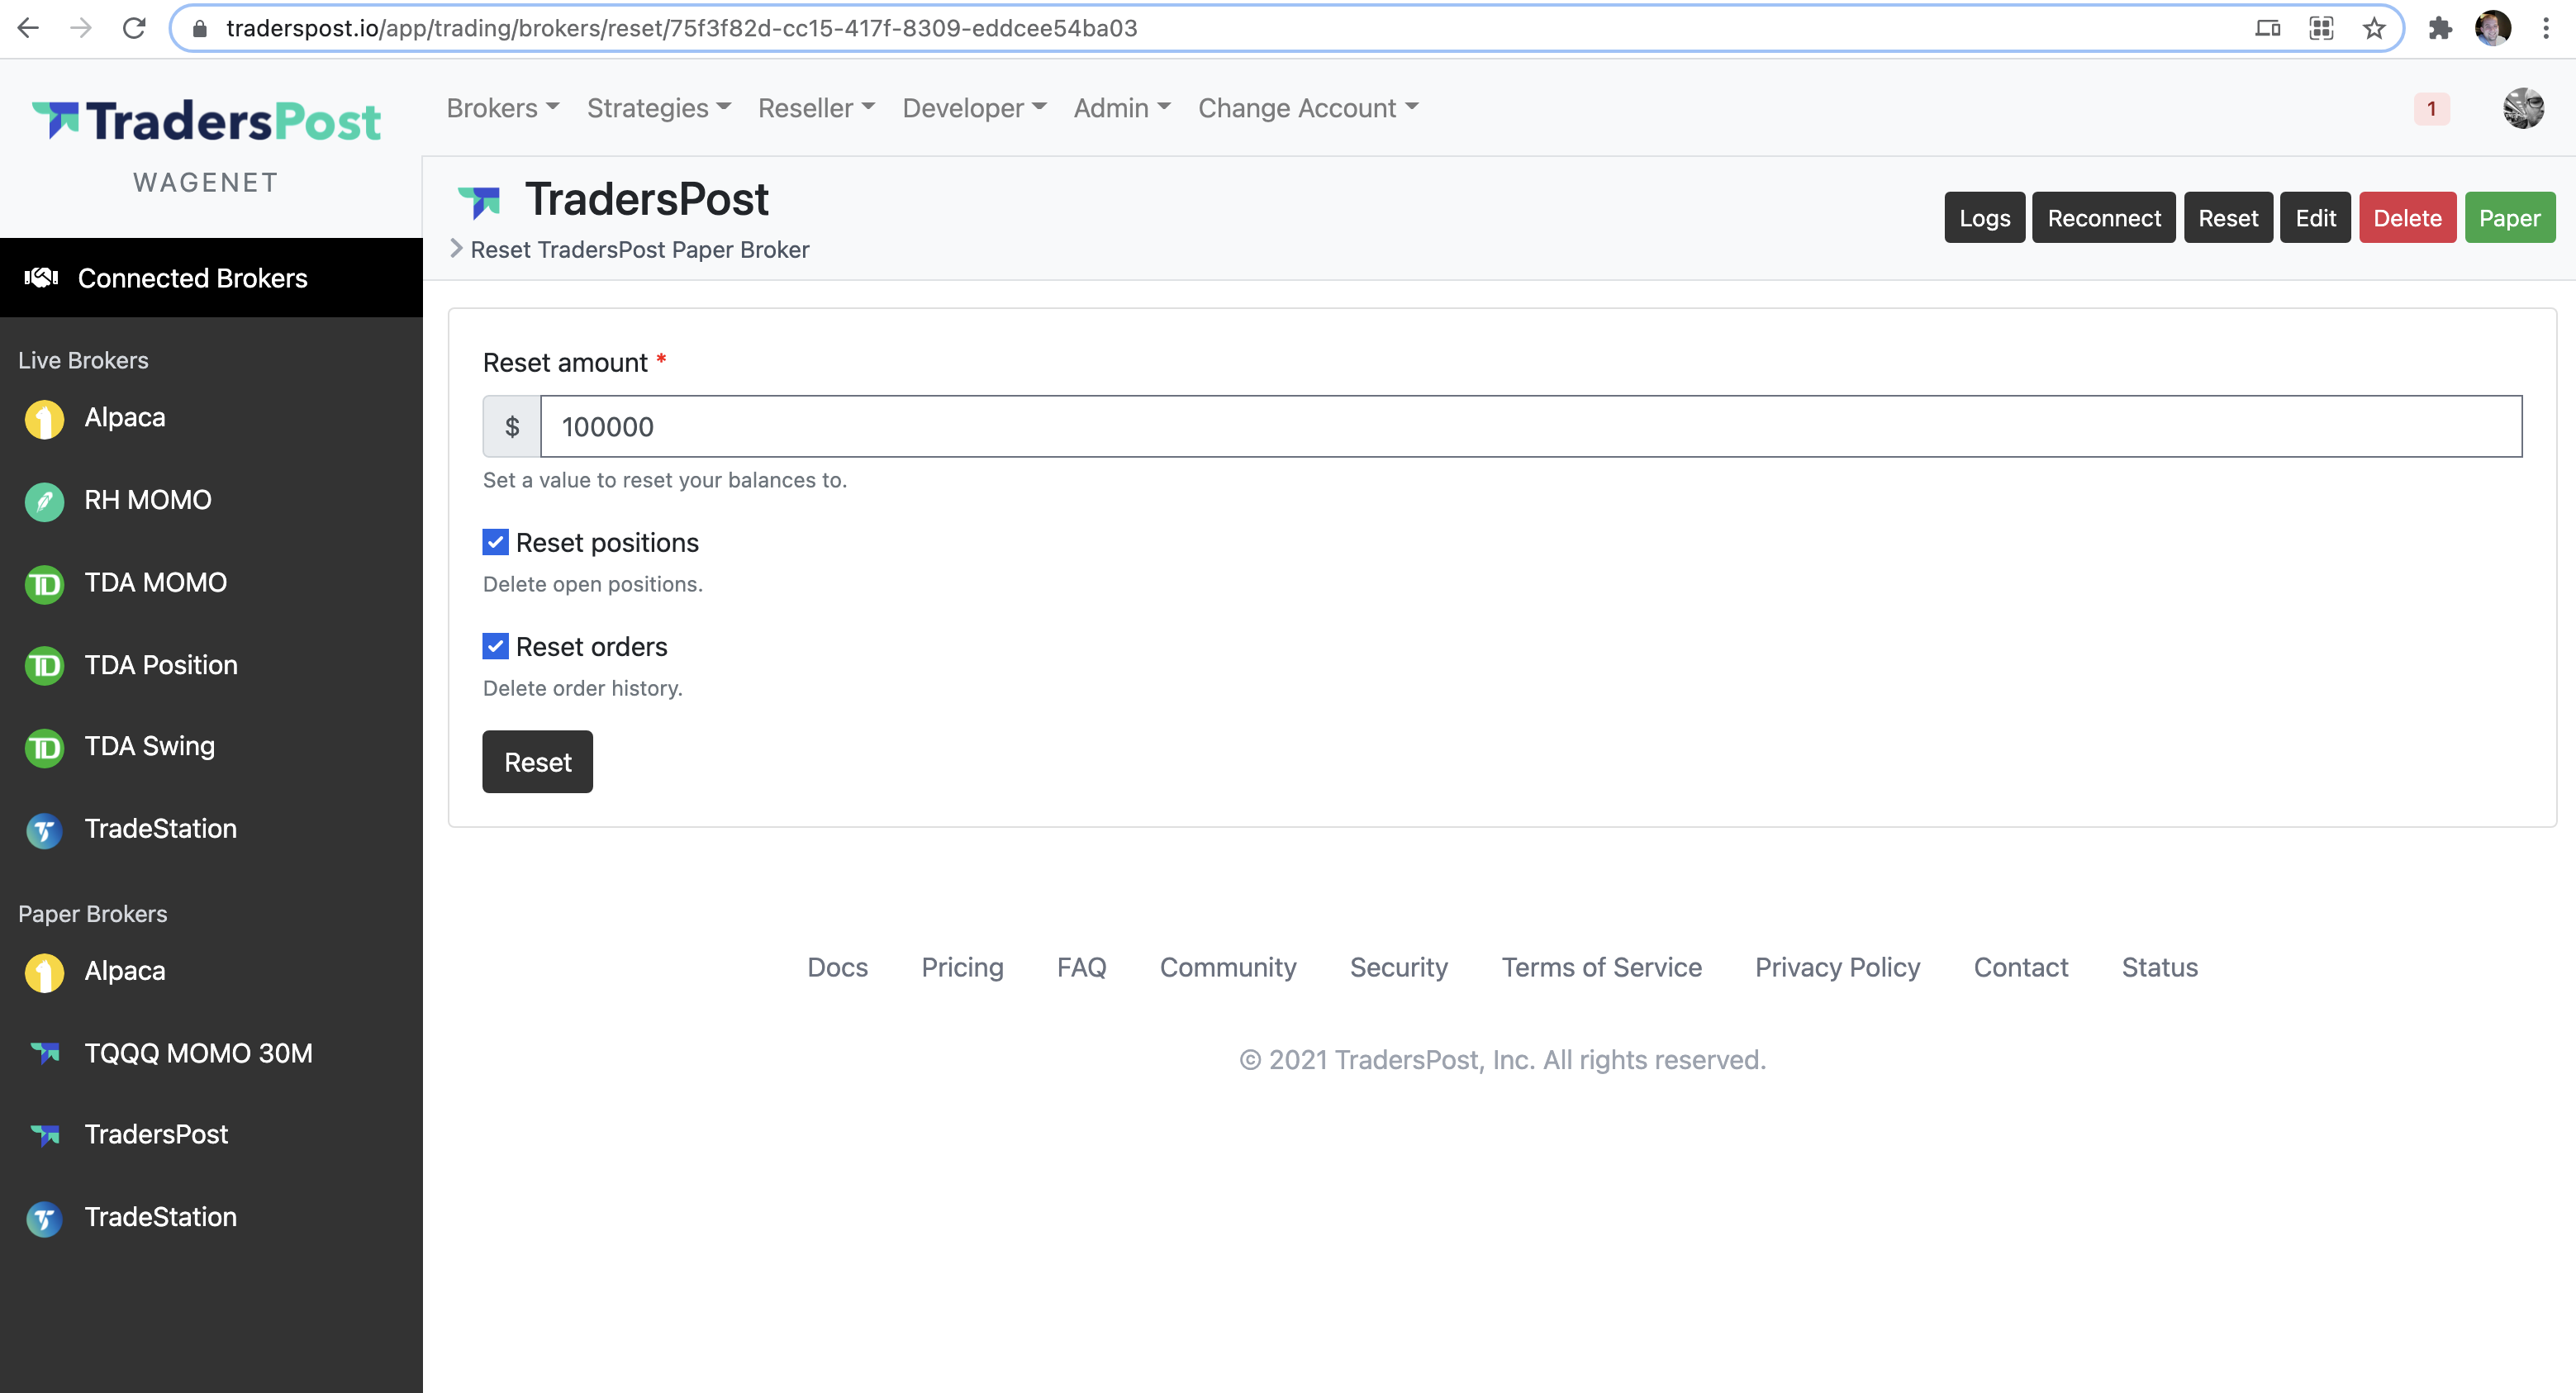Uncheck the Reset positions checkbox
The image size is (2576, 1393).
(495, 542)
